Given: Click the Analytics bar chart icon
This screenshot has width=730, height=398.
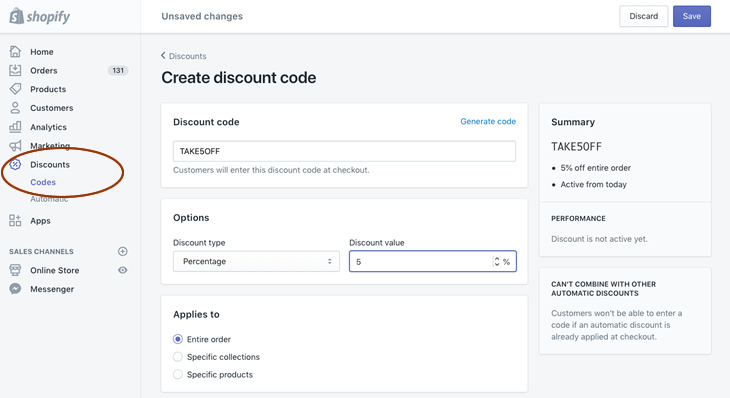Looking at the screenshot, I should pos(15,127).
